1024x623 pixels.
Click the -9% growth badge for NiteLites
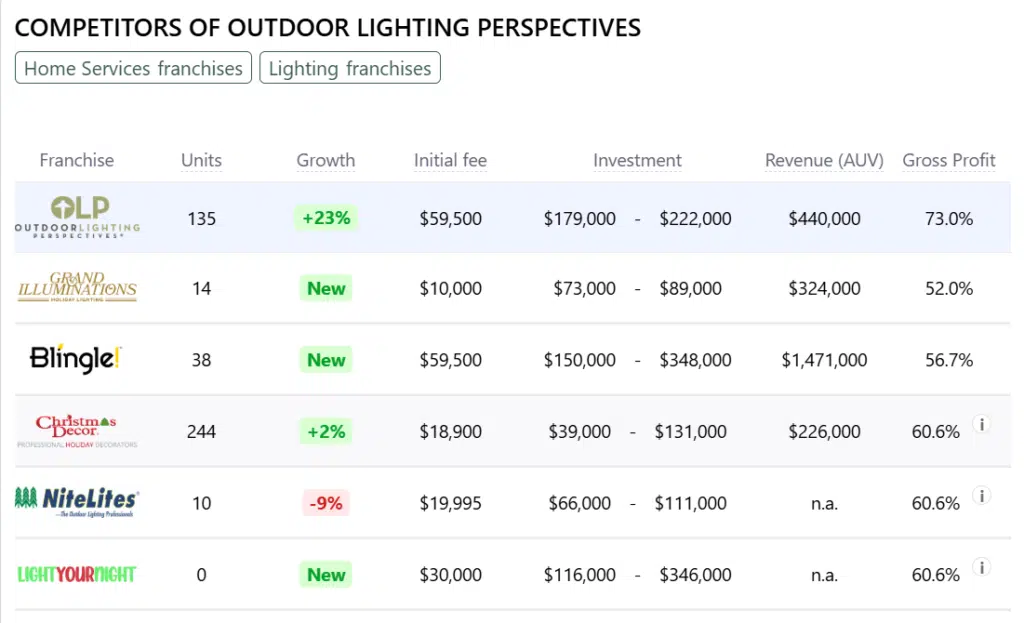pos(326,503)
